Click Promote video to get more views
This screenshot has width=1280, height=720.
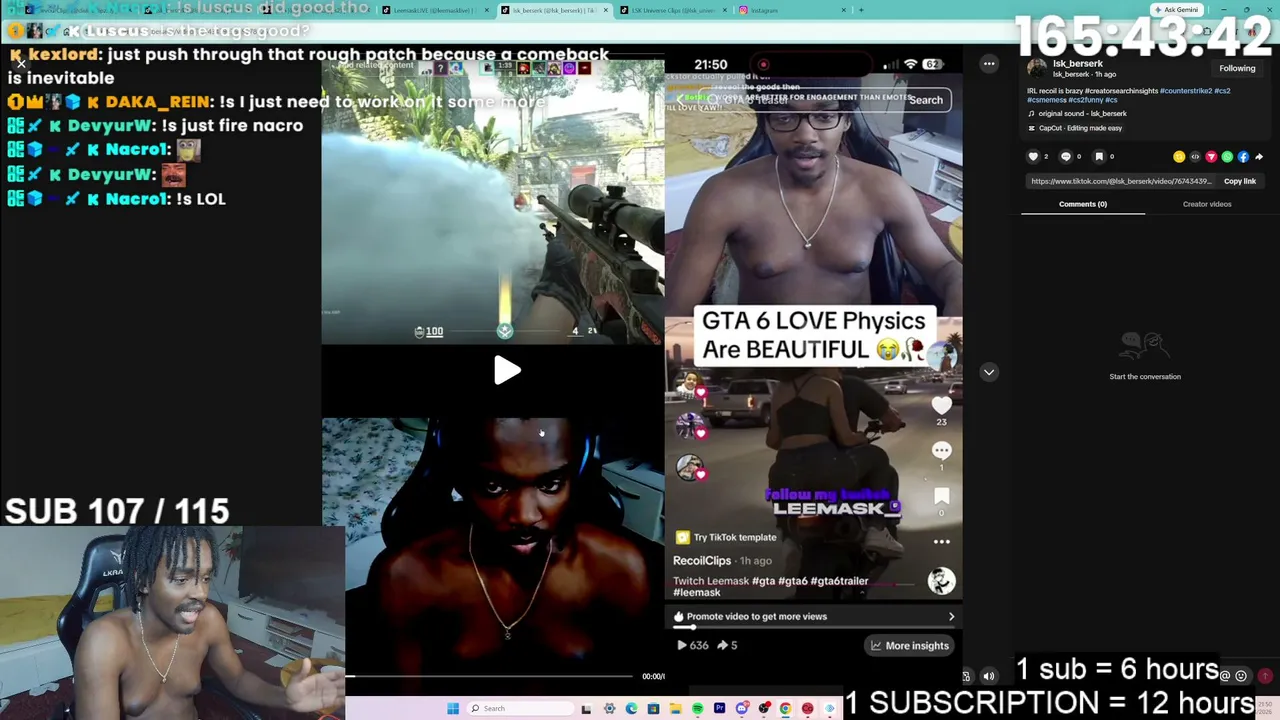tap(813, 616)
